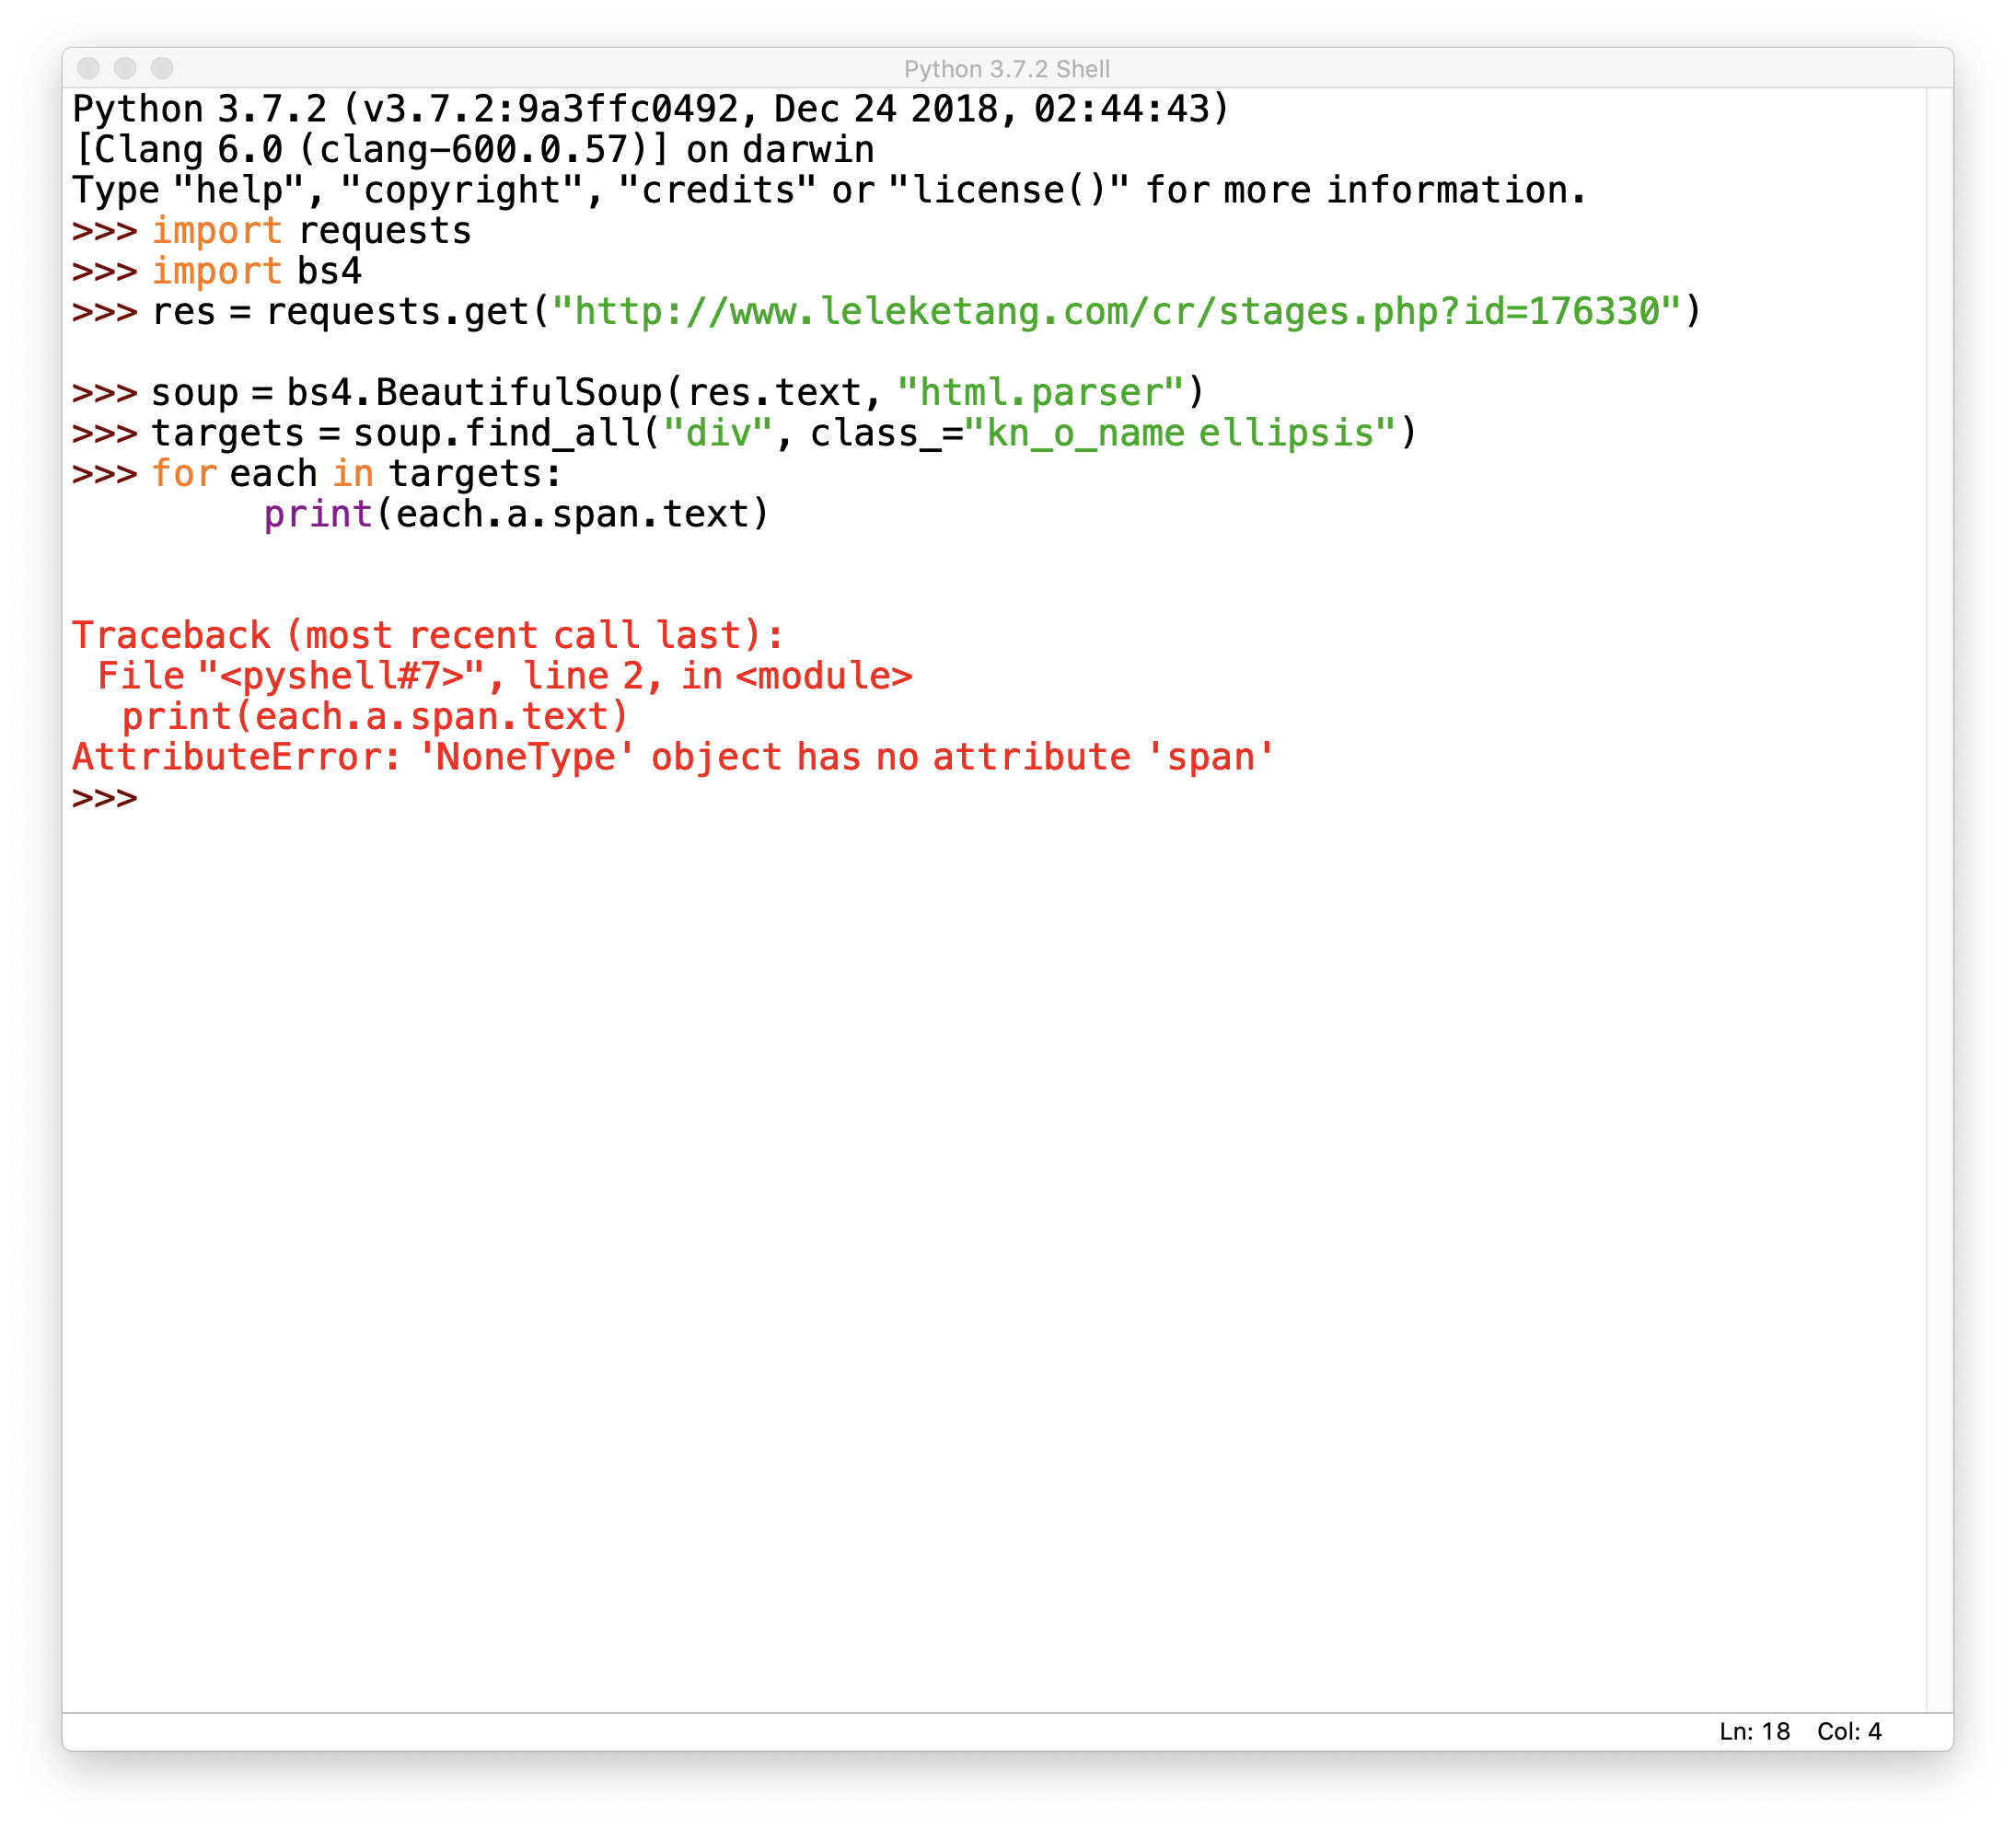Image resolution: width=2016 pixels, height=1828 pixels.
Task: Click the "html.parser" string
Action: click(1040, 393)
